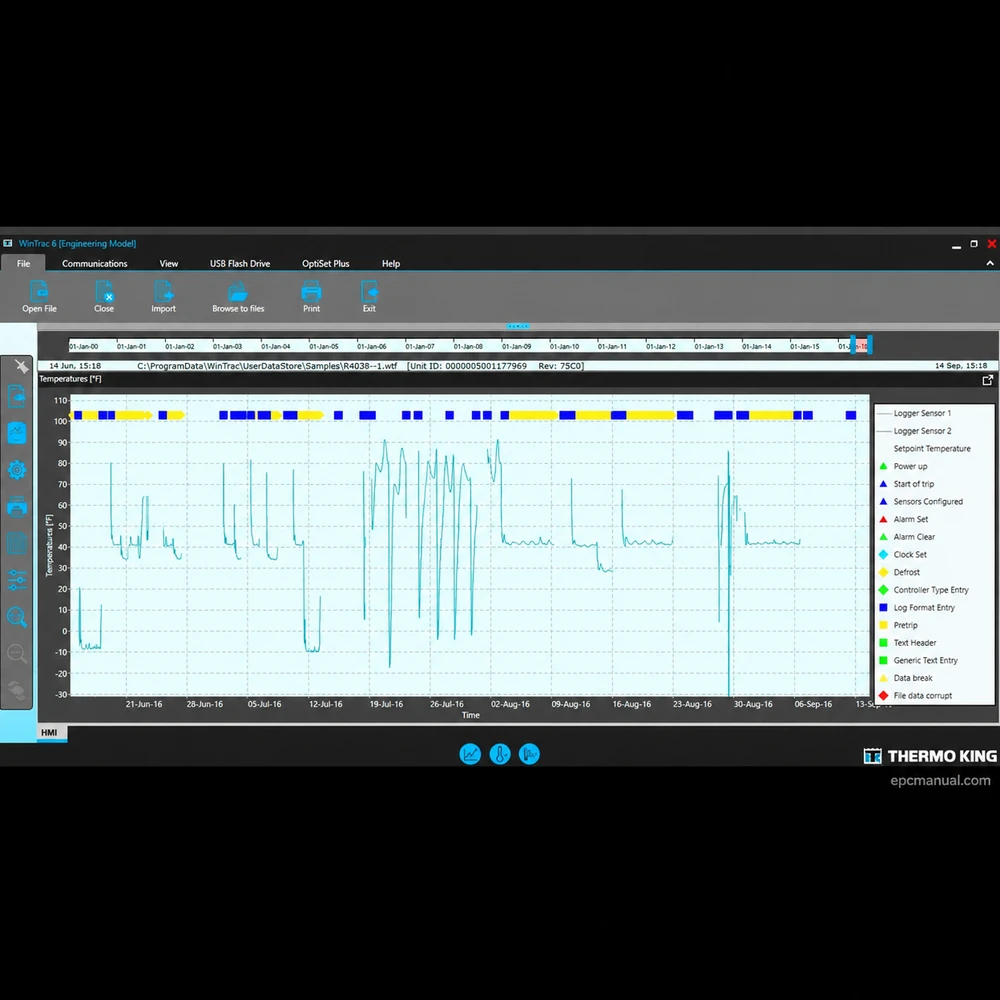The width and height of the screenshot is (1000, 1000).
Task: Toggle Setpoint Temperature in the legend
Action: [x=932, y=449]
